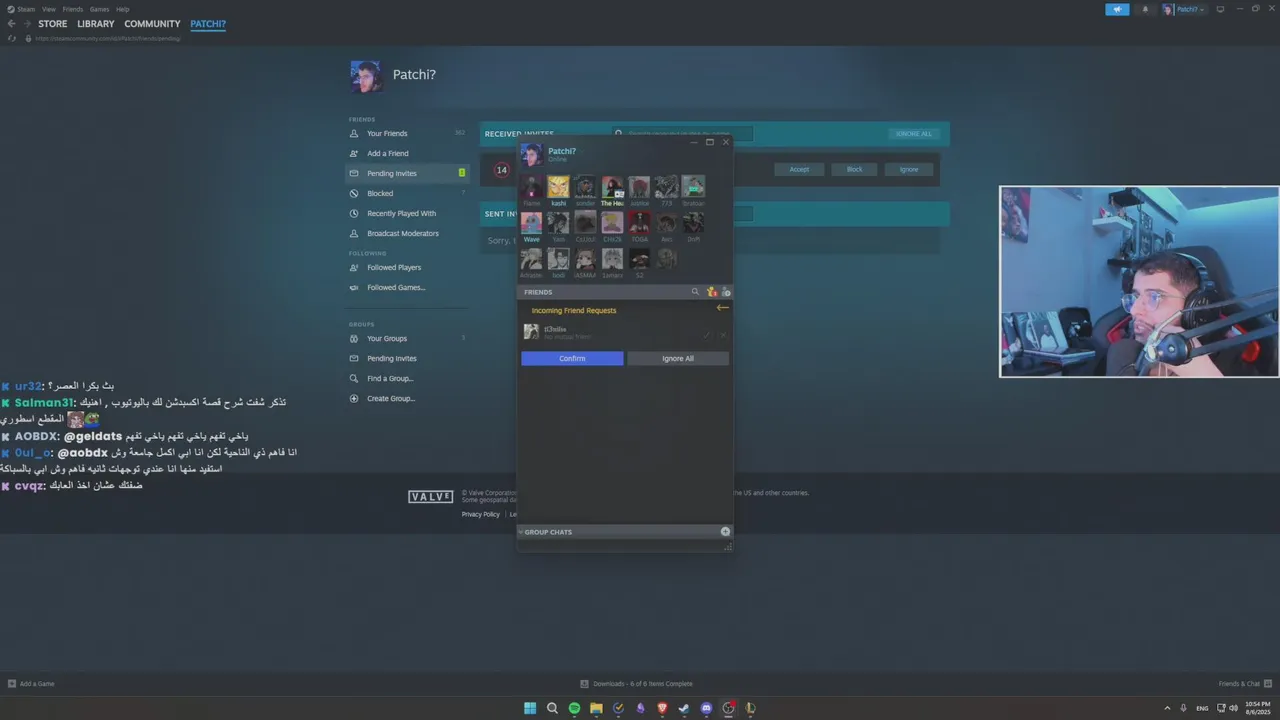Open Followed Players
This screenshot has width=1280, height=720.
393,267
